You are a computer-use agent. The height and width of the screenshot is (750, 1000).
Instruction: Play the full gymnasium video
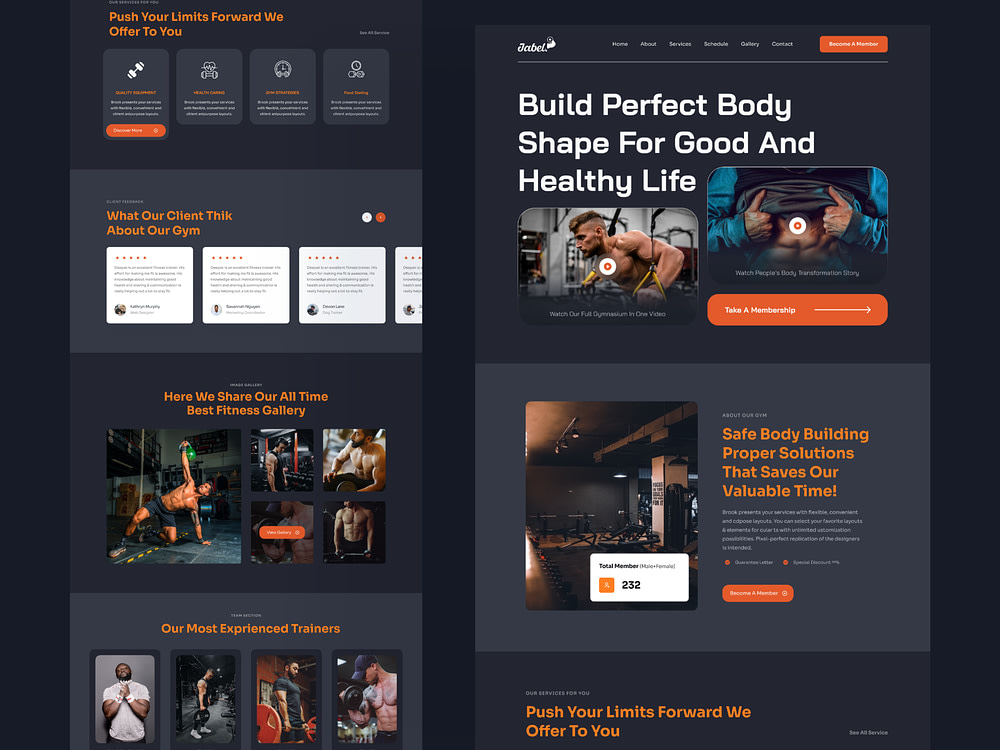608,266
